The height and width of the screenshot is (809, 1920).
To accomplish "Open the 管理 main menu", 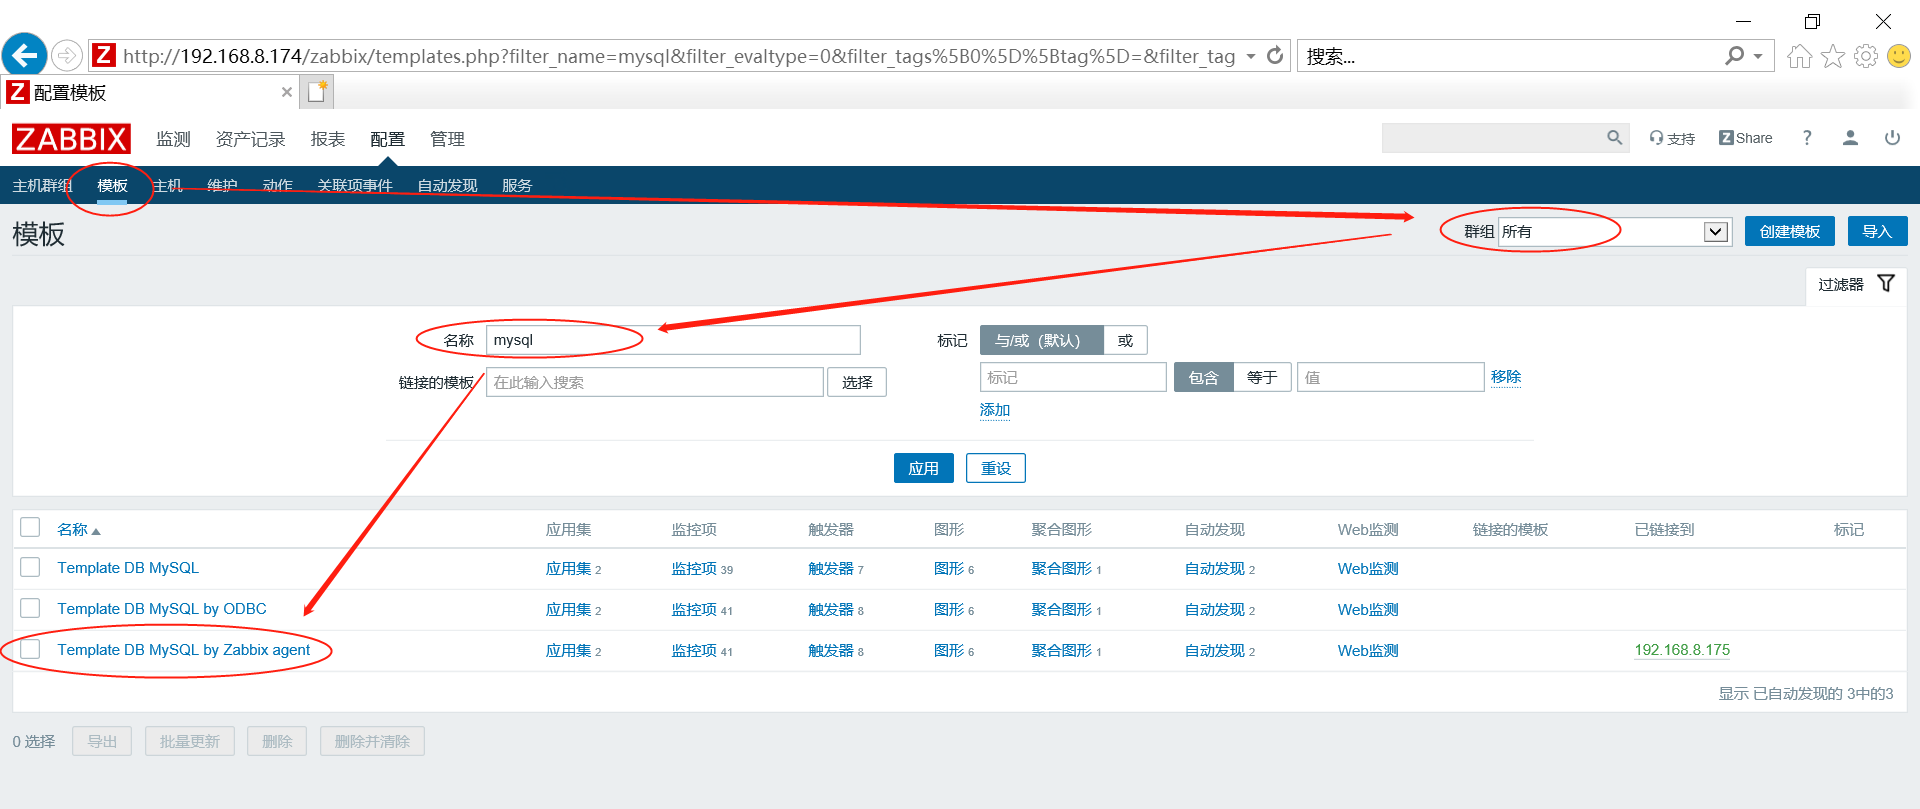I will click(447, 139).
